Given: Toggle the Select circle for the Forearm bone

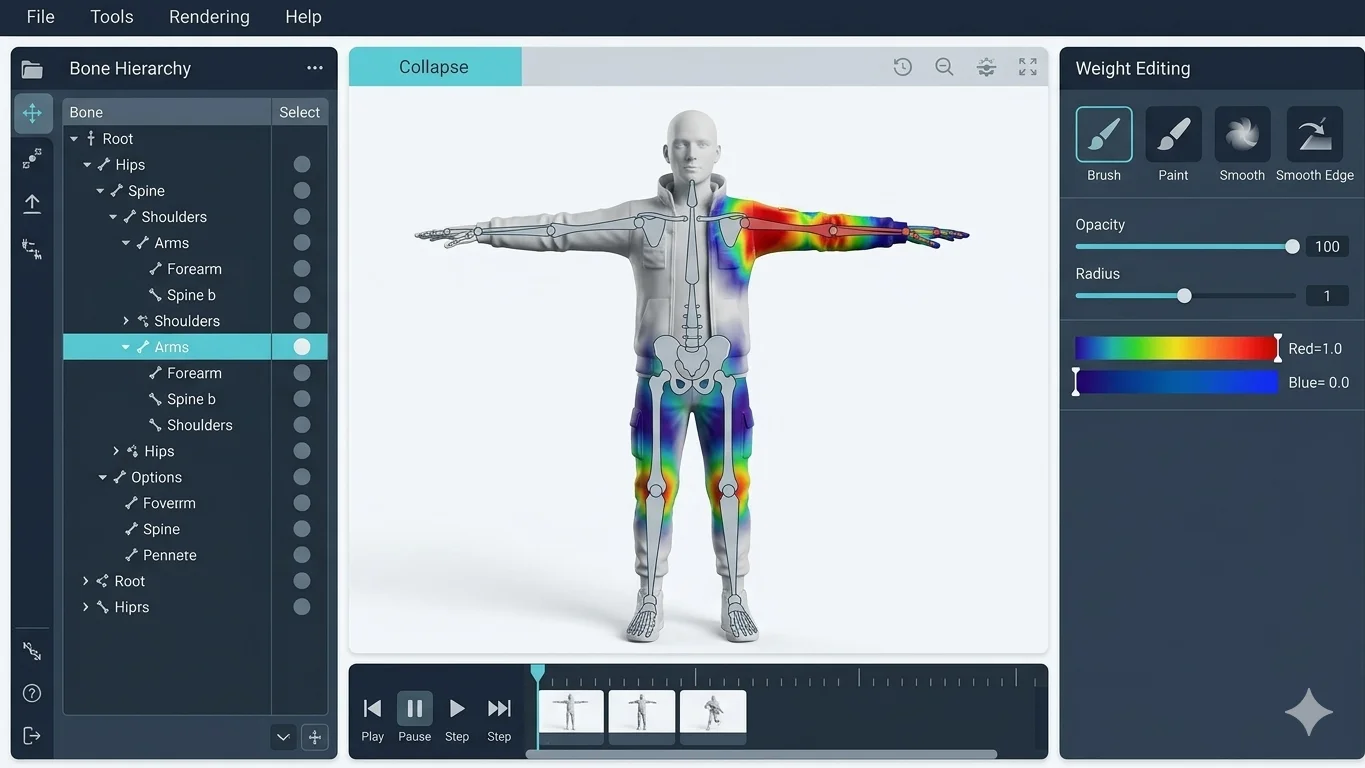Looking at the screenshot, I should (x=301, y=268).
